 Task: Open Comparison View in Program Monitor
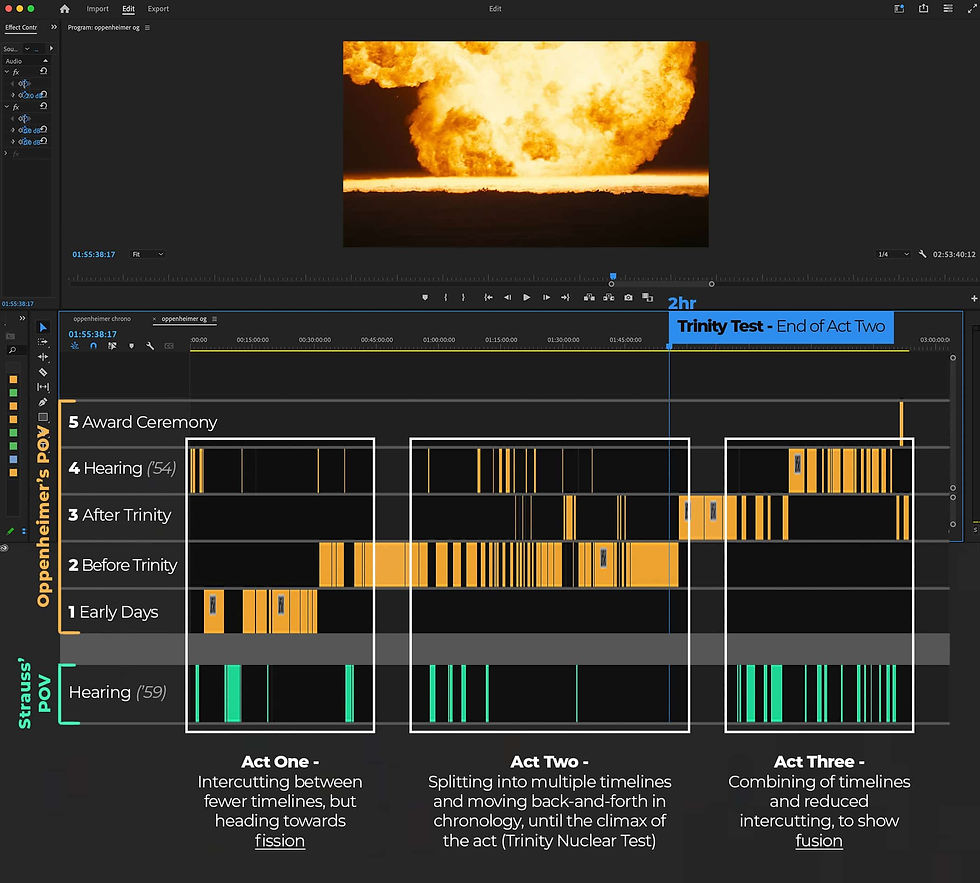(648, 297)
